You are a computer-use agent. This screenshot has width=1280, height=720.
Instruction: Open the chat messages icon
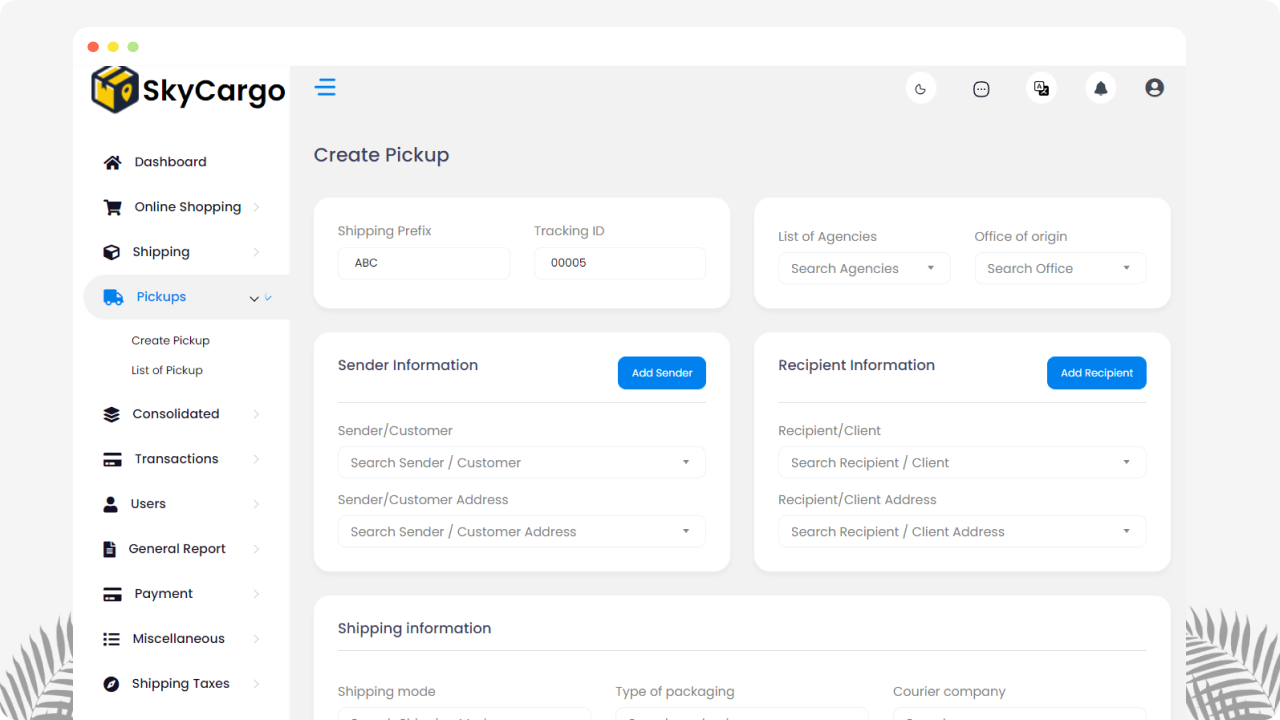981,88
